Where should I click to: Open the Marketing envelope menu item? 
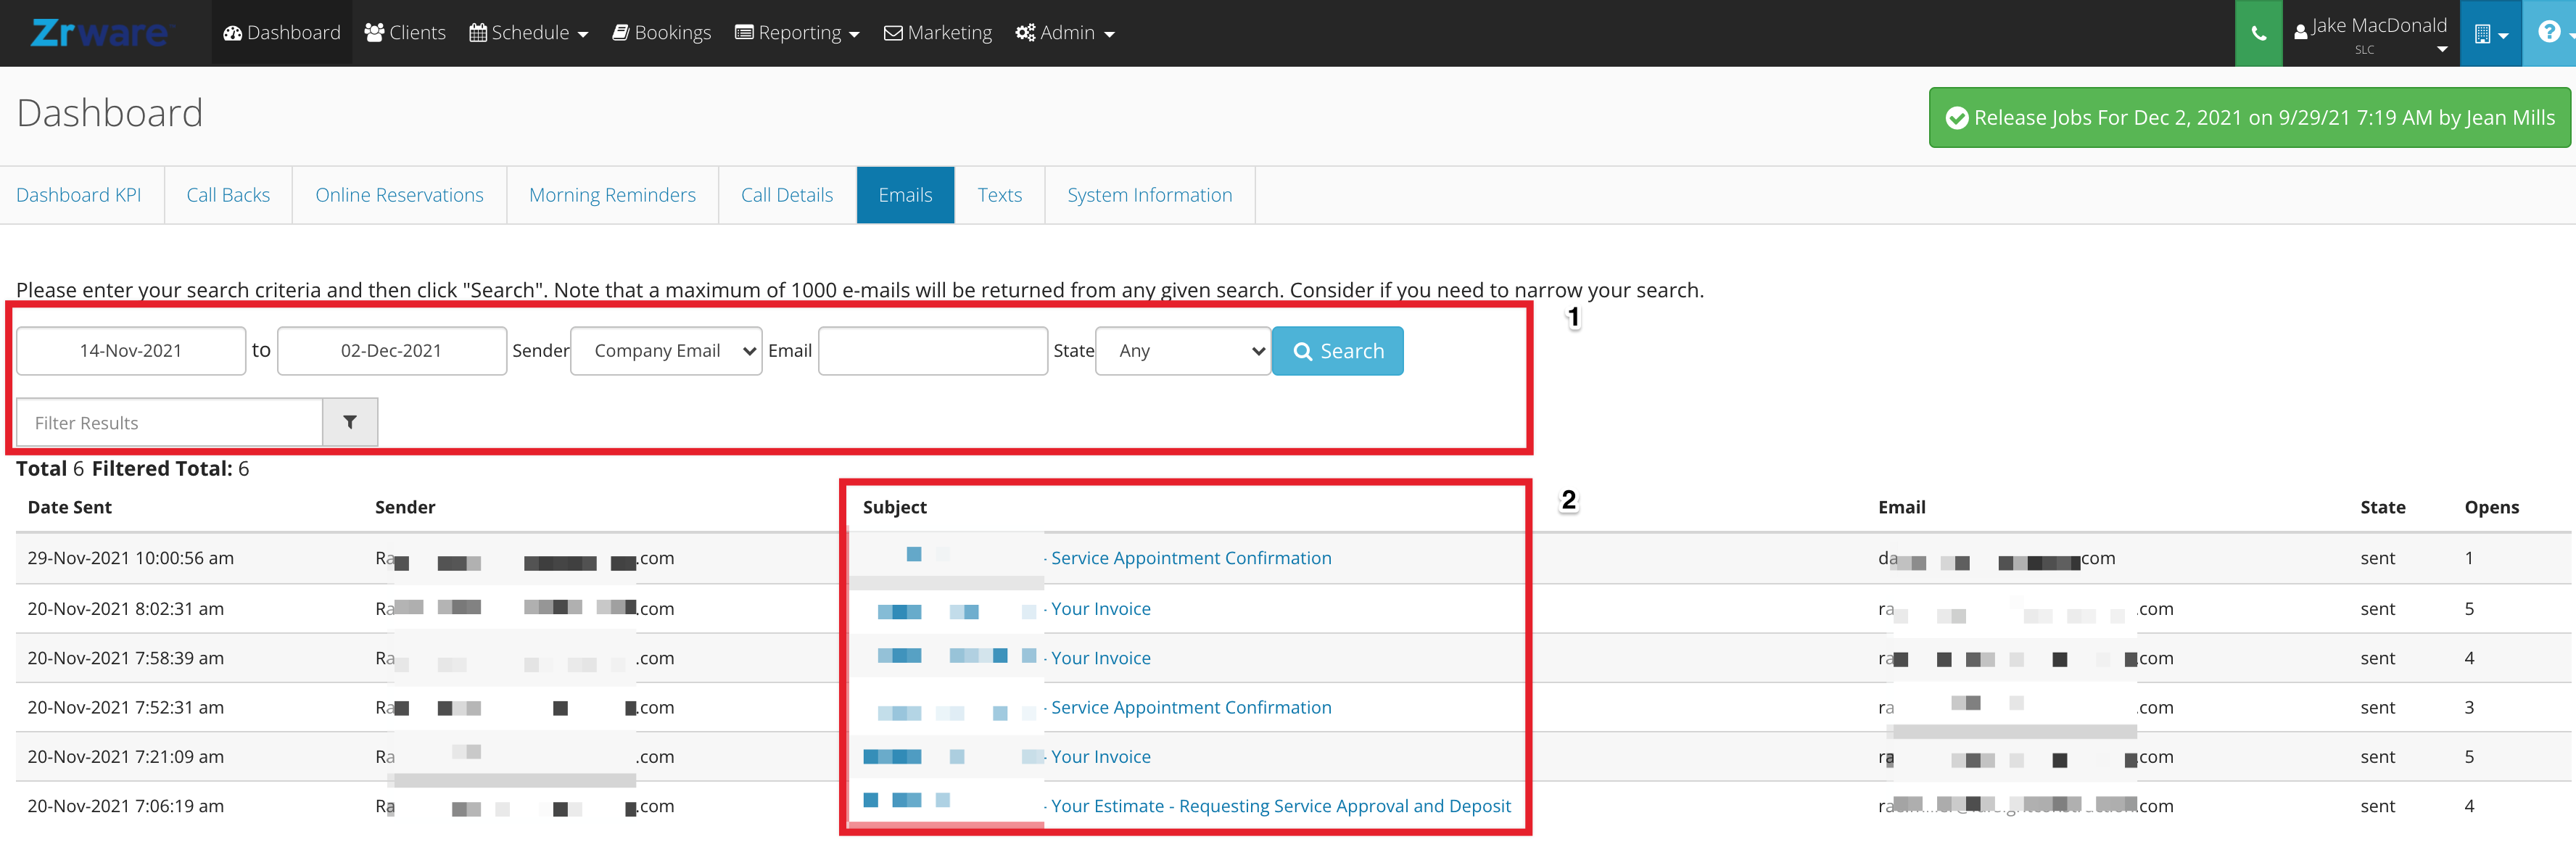(x=938, y=33)
